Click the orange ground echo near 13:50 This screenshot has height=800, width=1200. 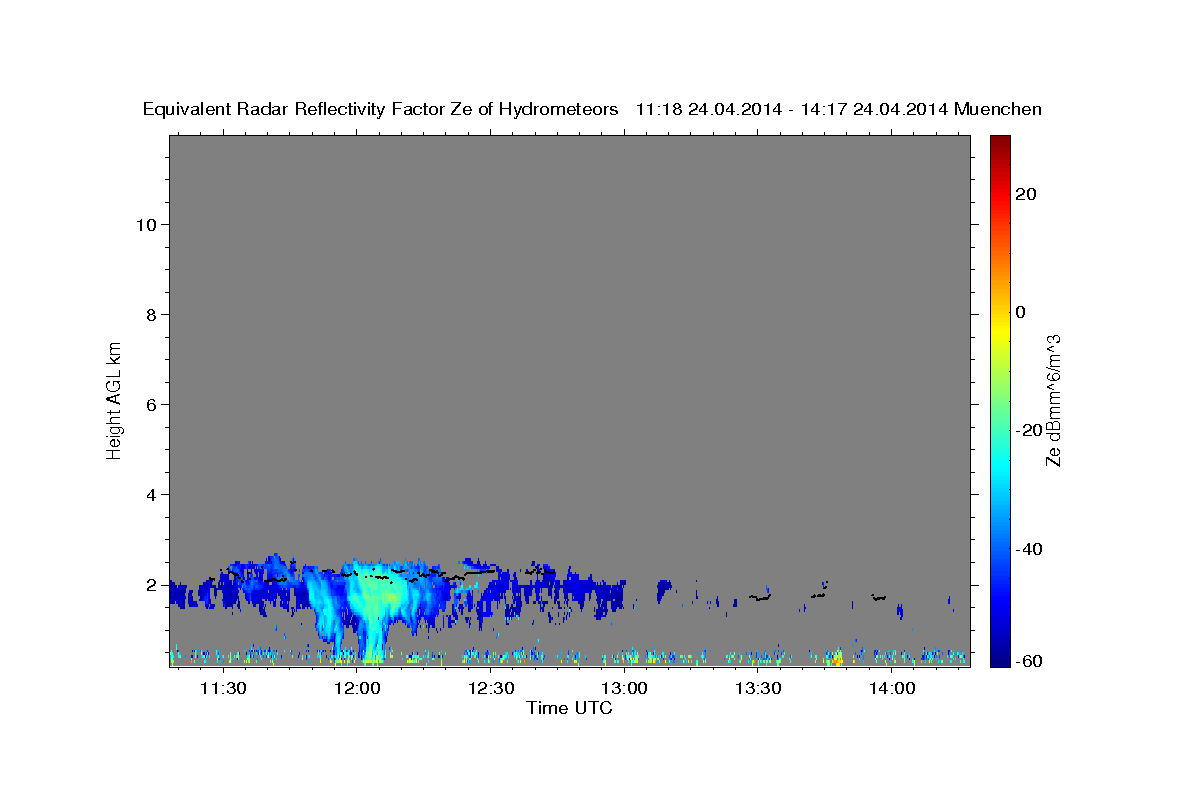point(836,658)
